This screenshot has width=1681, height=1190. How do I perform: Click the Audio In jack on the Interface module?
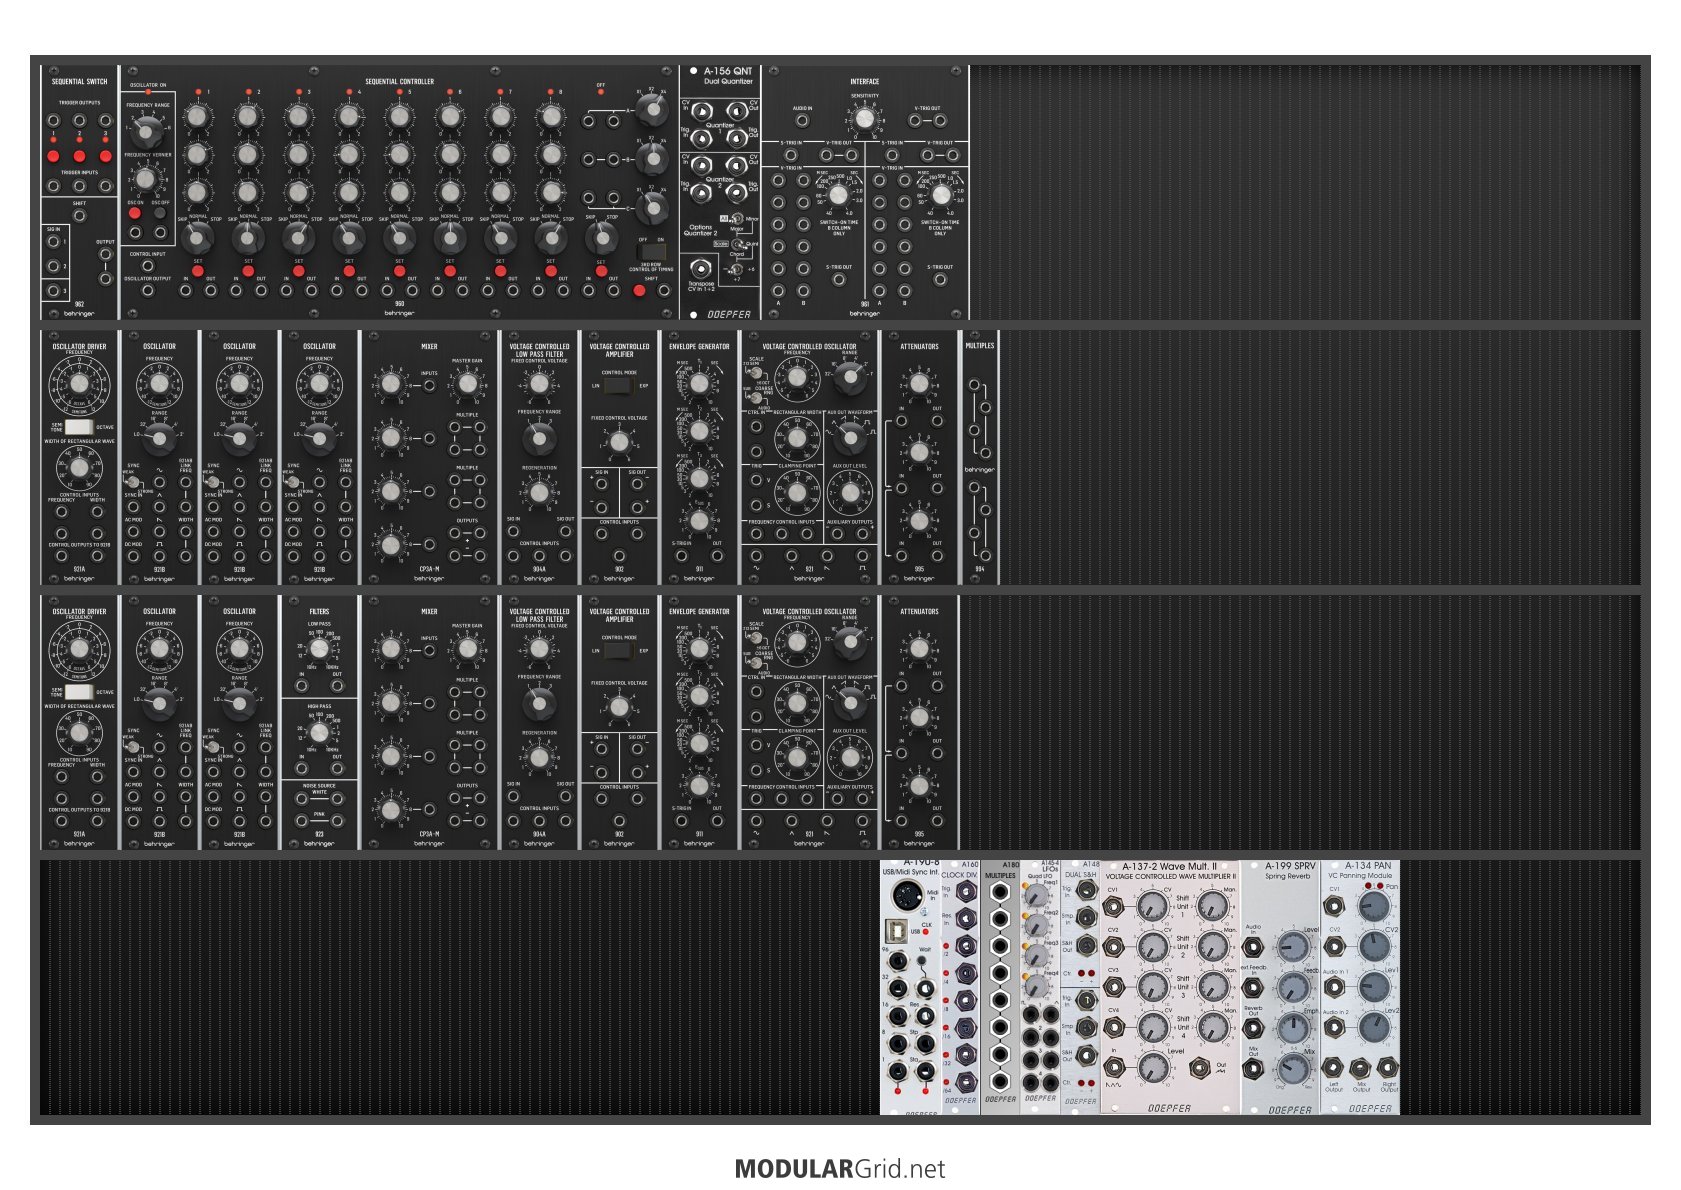802,121
